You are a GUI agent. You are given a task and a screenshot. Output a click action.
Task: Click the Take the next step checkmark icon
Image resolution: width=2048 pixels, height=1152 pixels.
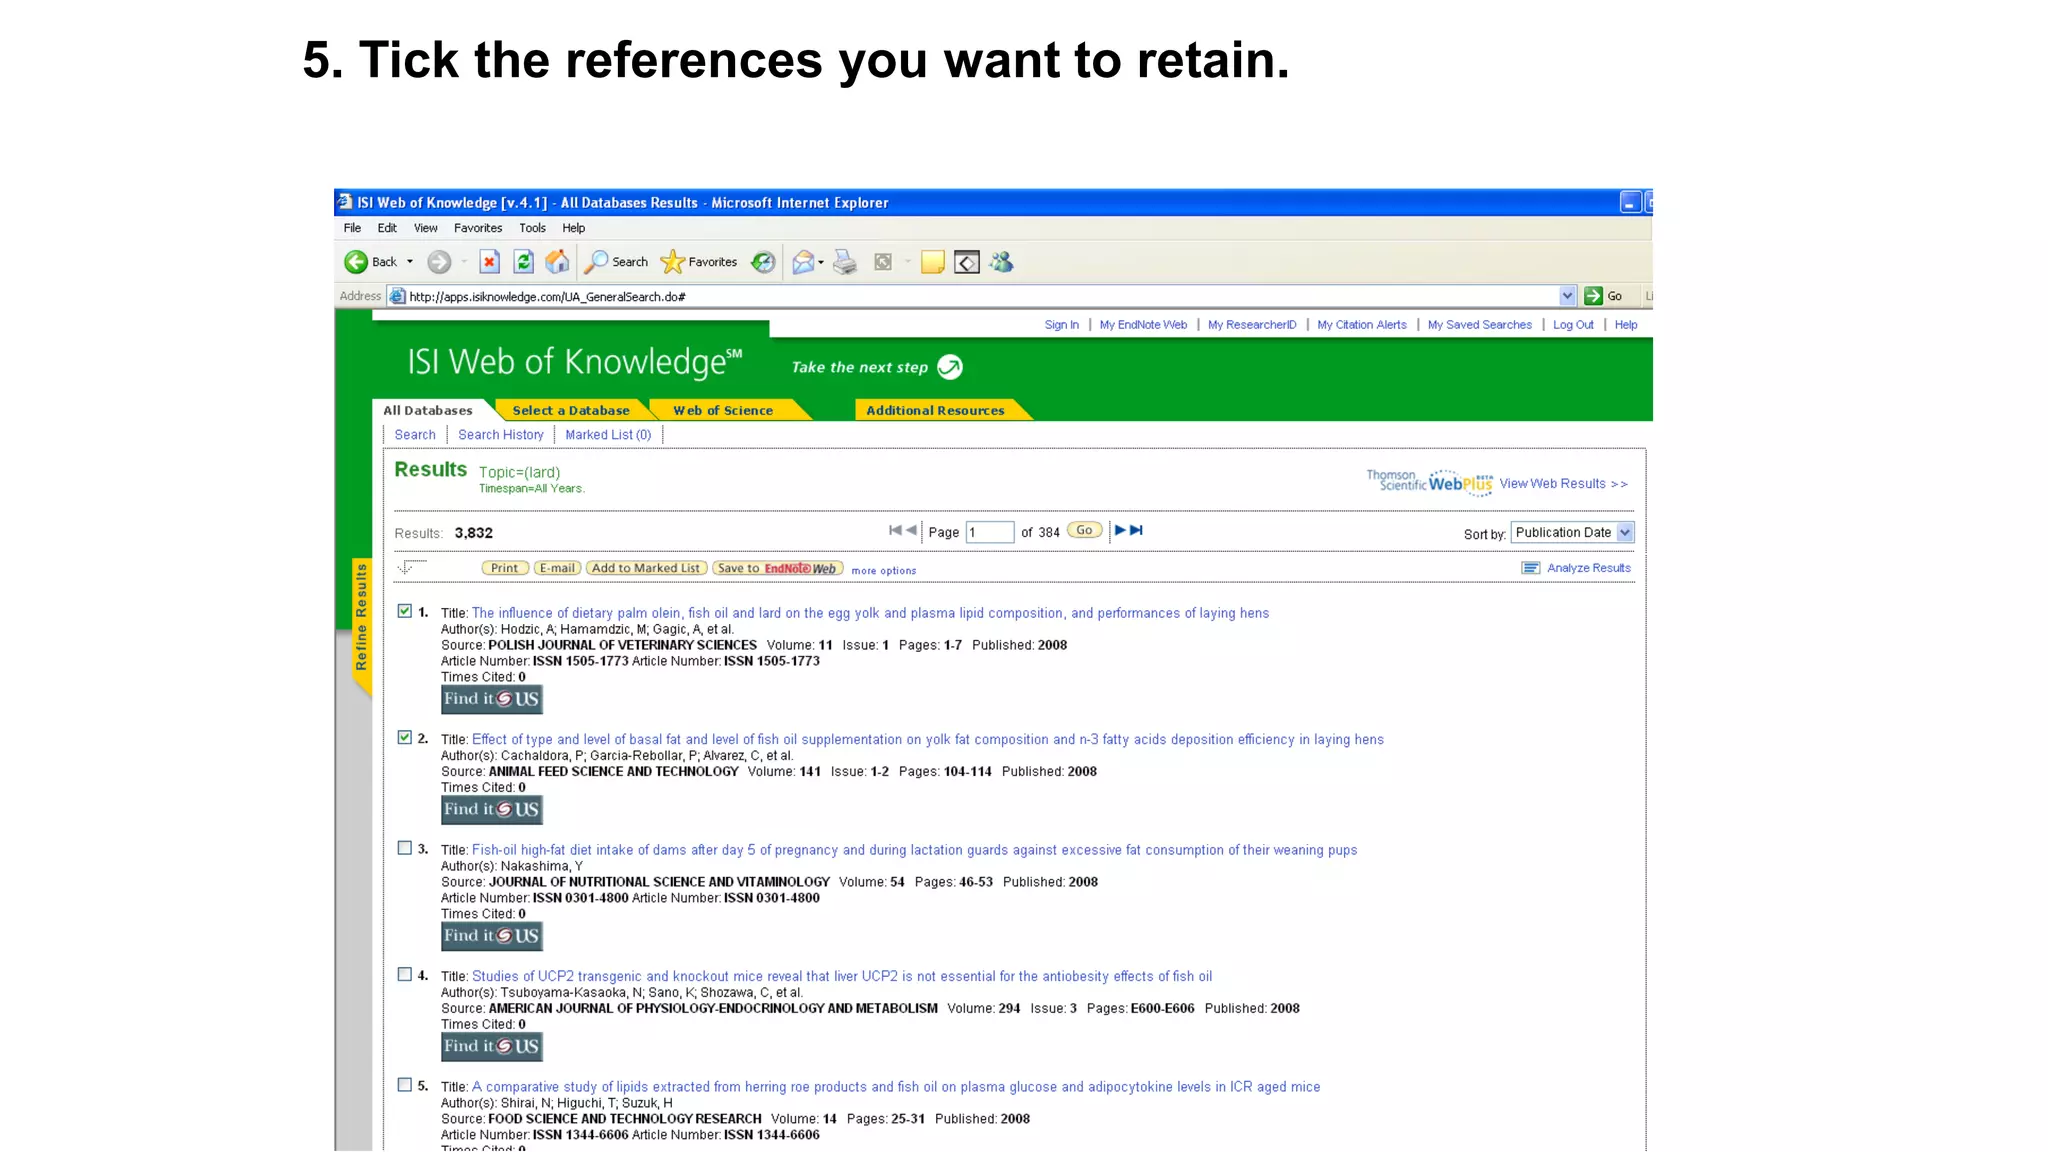point(950,367)
